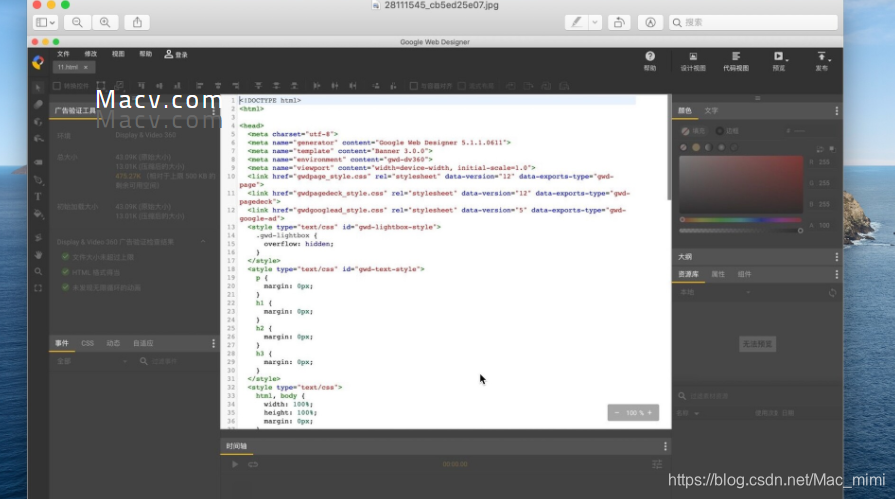Collapse the Display & Video 360 validation results
This screenshot has width=895, height=499.
203,242
